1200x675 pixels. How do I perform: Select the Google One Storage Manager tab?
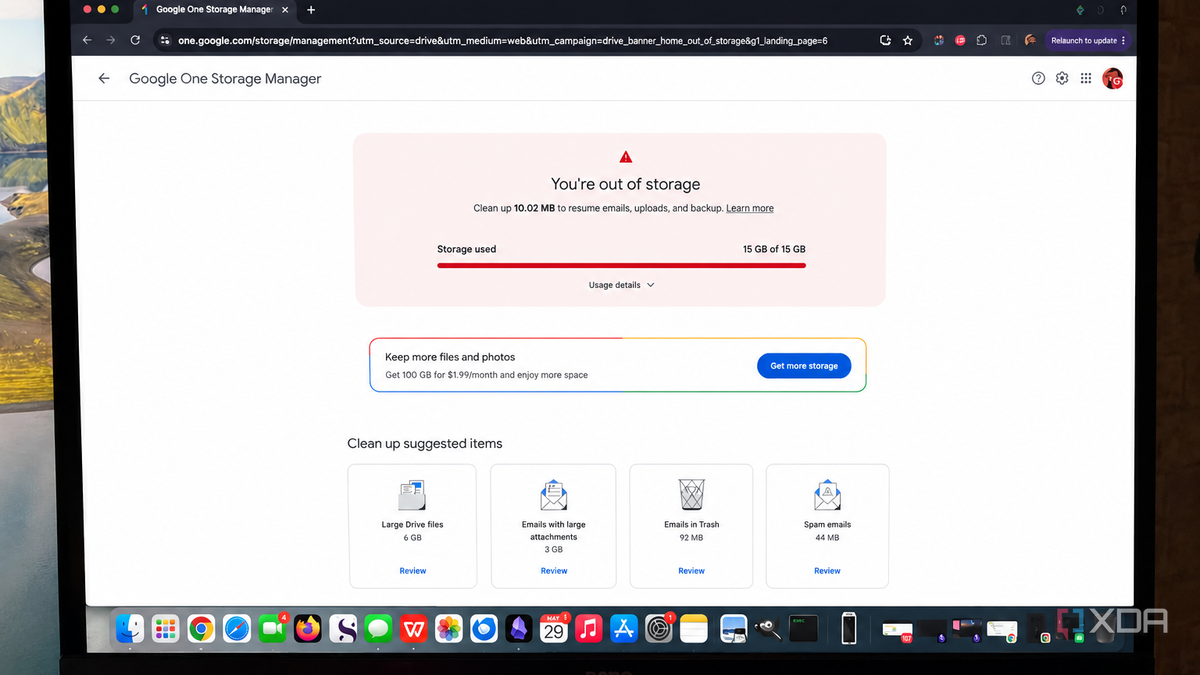pos(213,10)
